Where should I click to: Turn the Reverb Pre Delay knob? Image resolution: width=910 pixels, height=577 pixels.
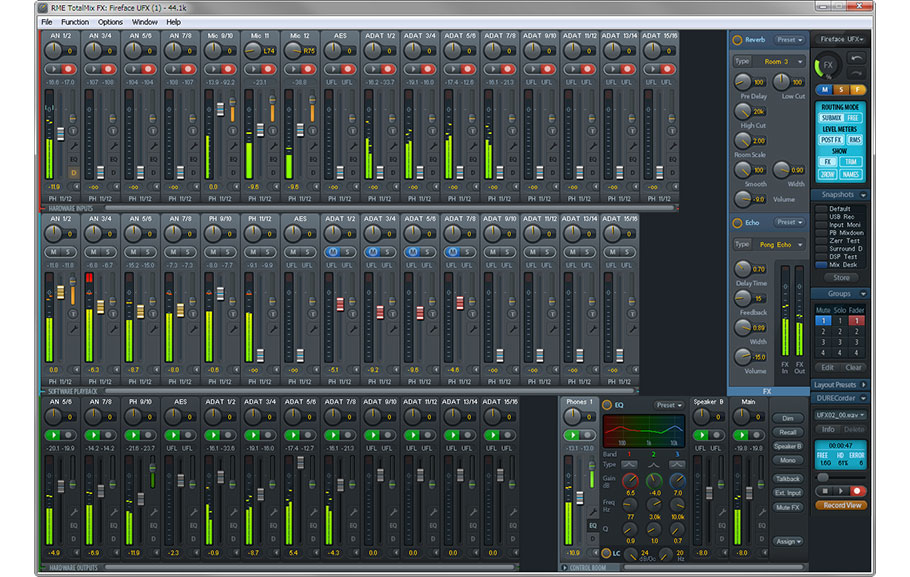tap(743, 82)
